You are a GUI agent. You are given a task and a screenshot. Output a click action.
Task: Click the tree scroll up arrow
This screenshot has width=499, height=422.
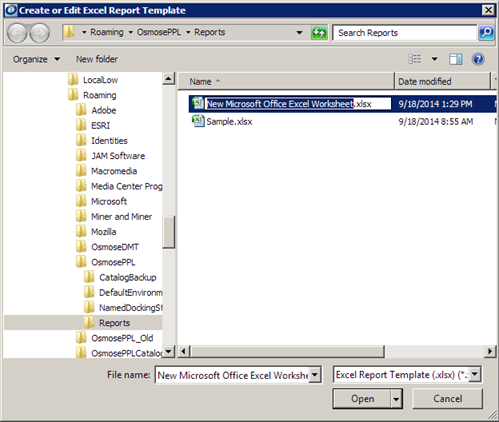(x=169, y=79)
